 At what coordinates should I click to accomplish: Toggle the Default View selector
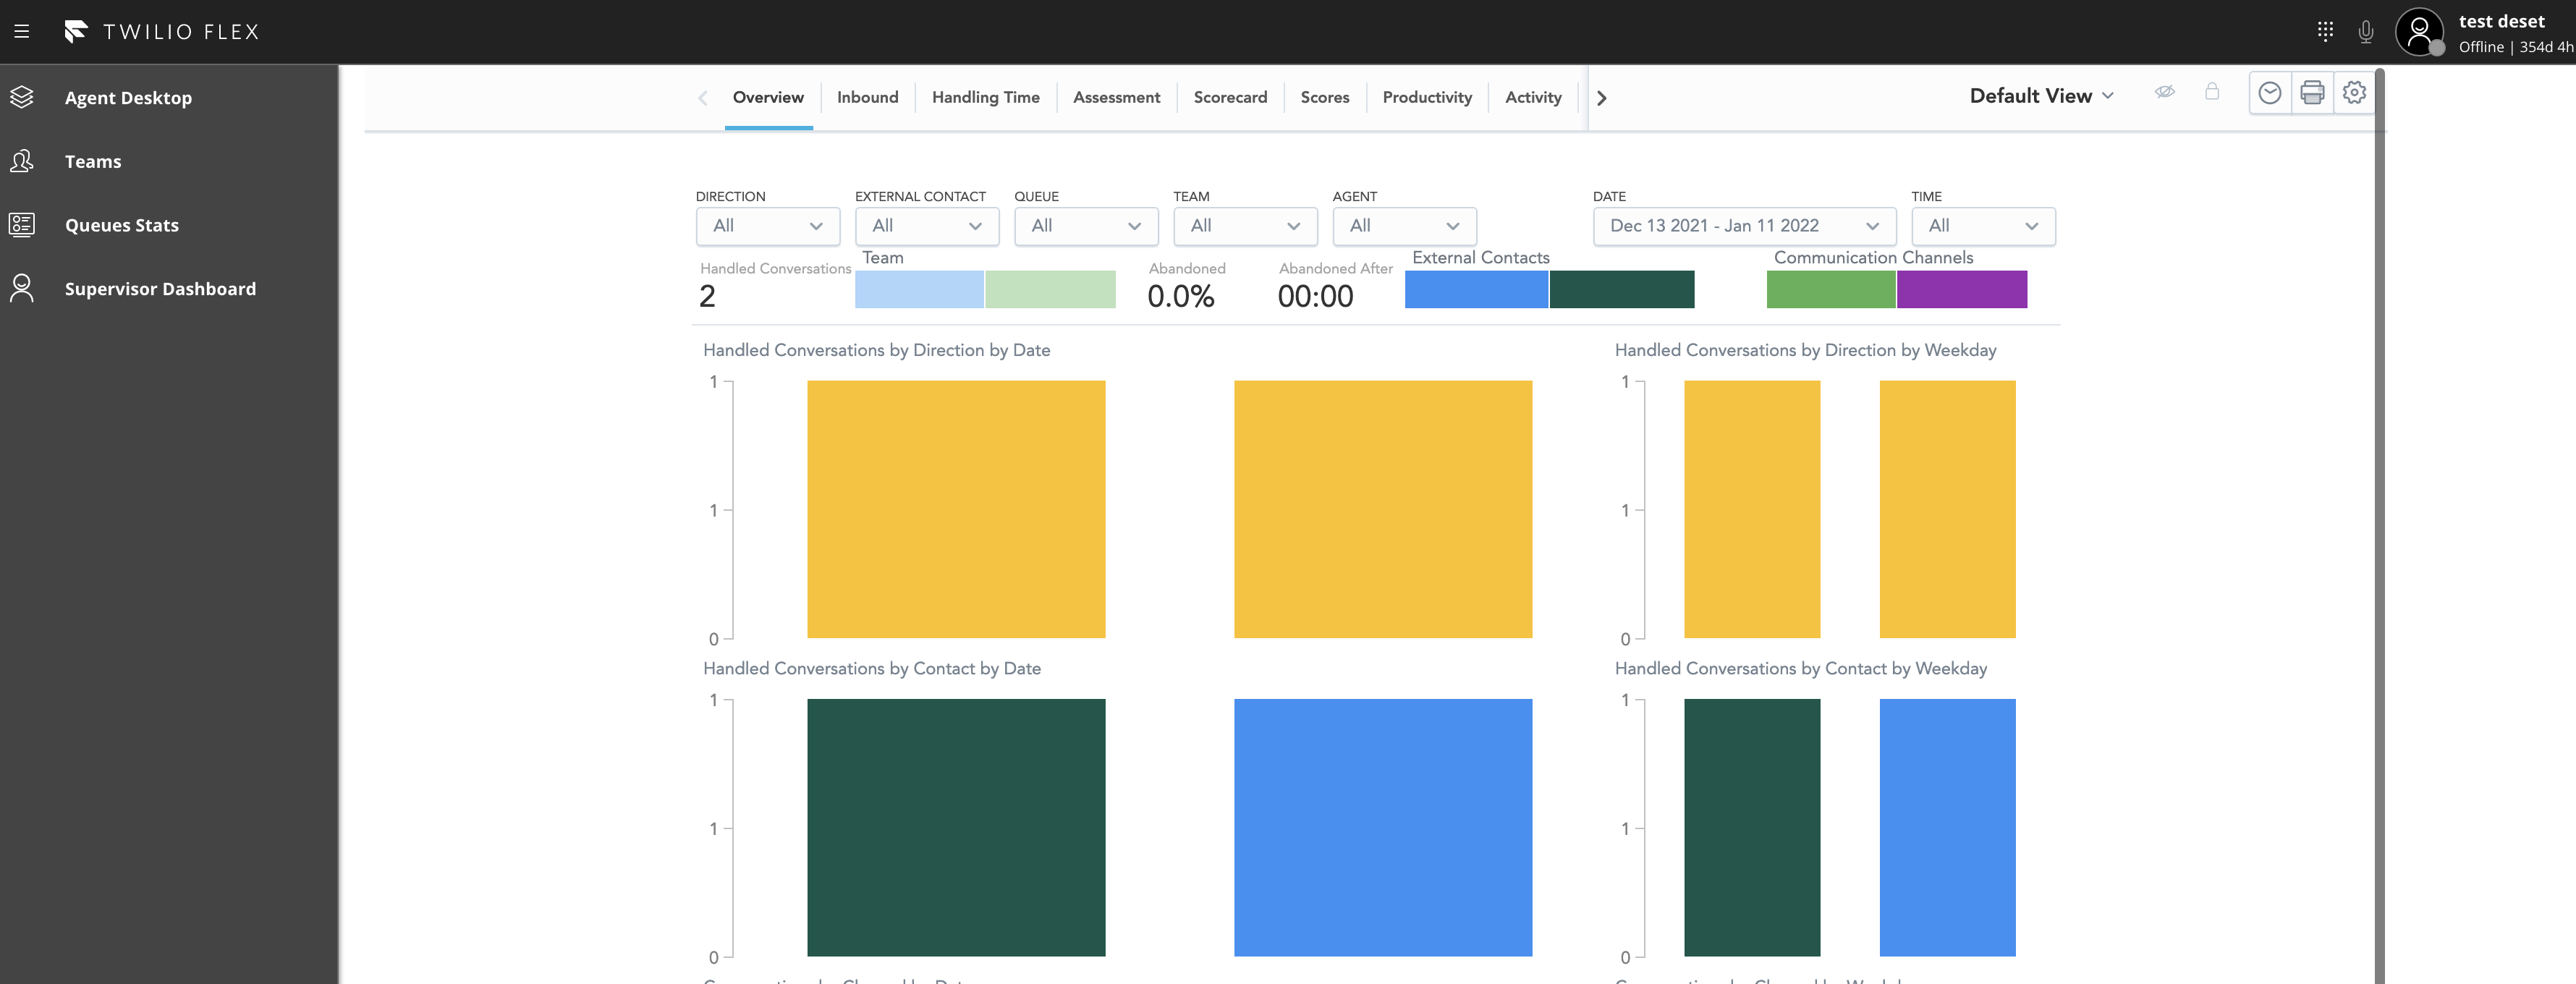pos(2043,96)
